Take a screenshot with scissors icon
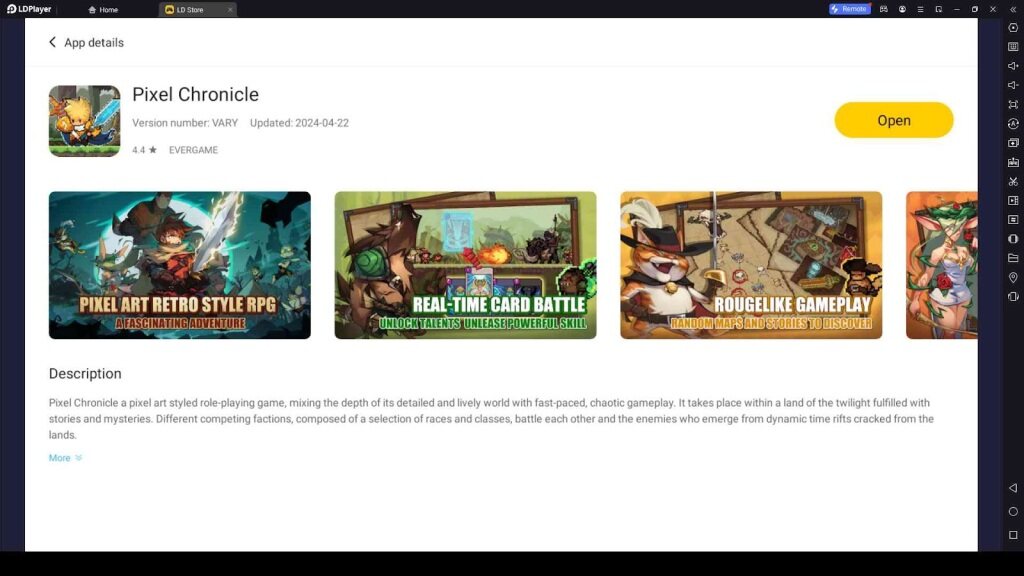The width and height of the screenshot is (1024, 576). coord(1013,181)
